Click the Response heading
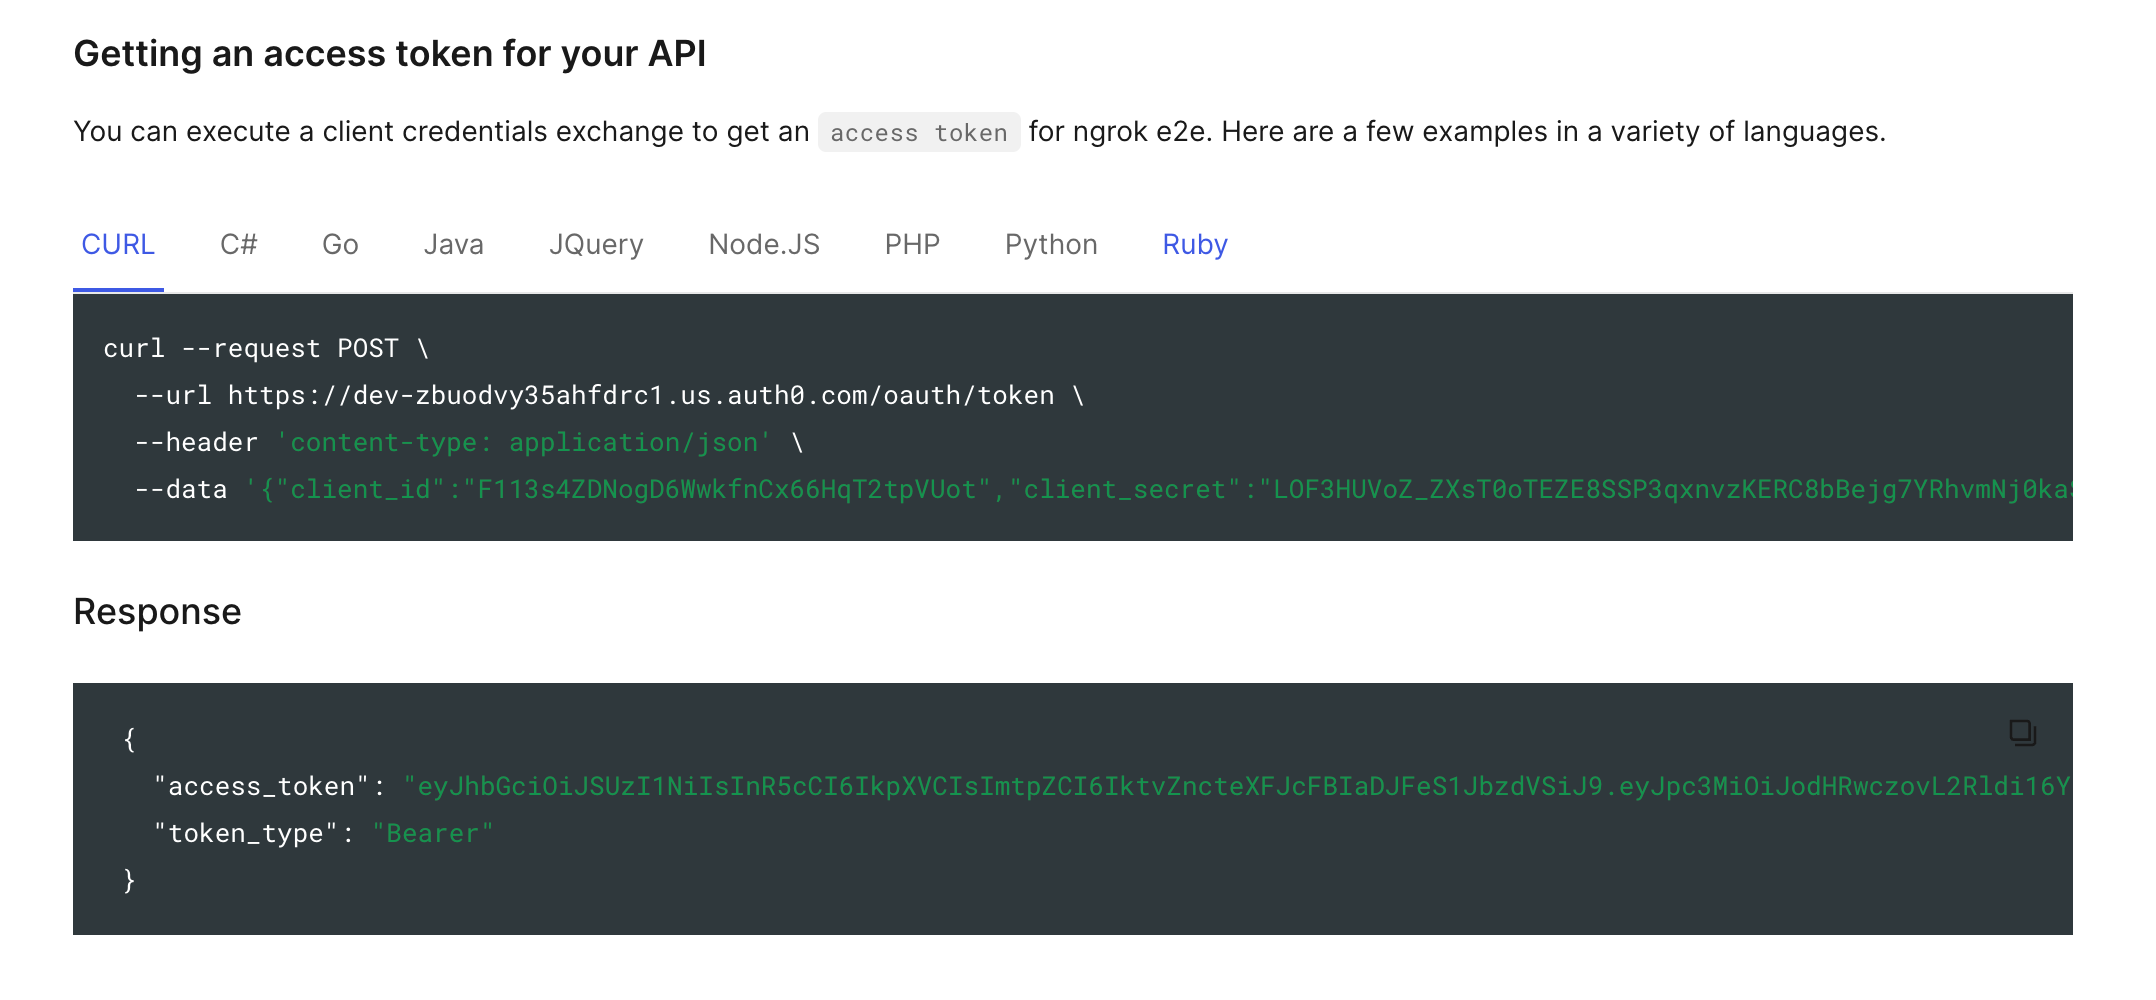 click(157, 611)
